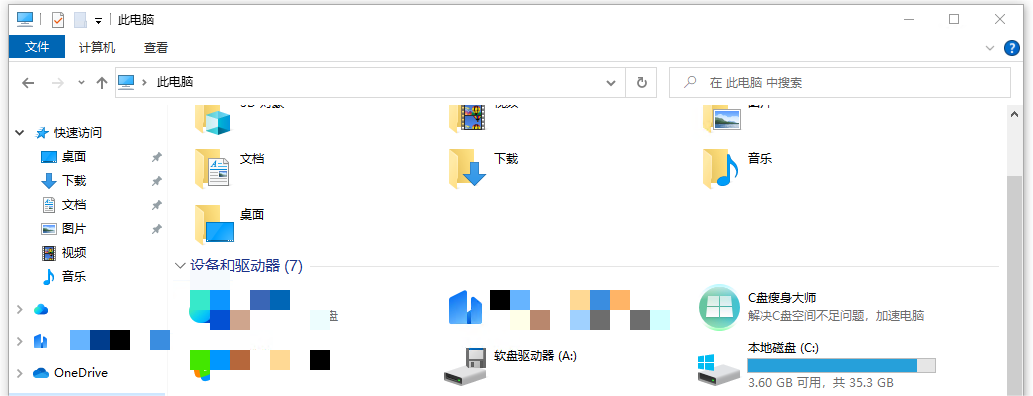Click the computer icon in address bar
1033x396 pixels.
pyautogui.click(x=126, y=82)
